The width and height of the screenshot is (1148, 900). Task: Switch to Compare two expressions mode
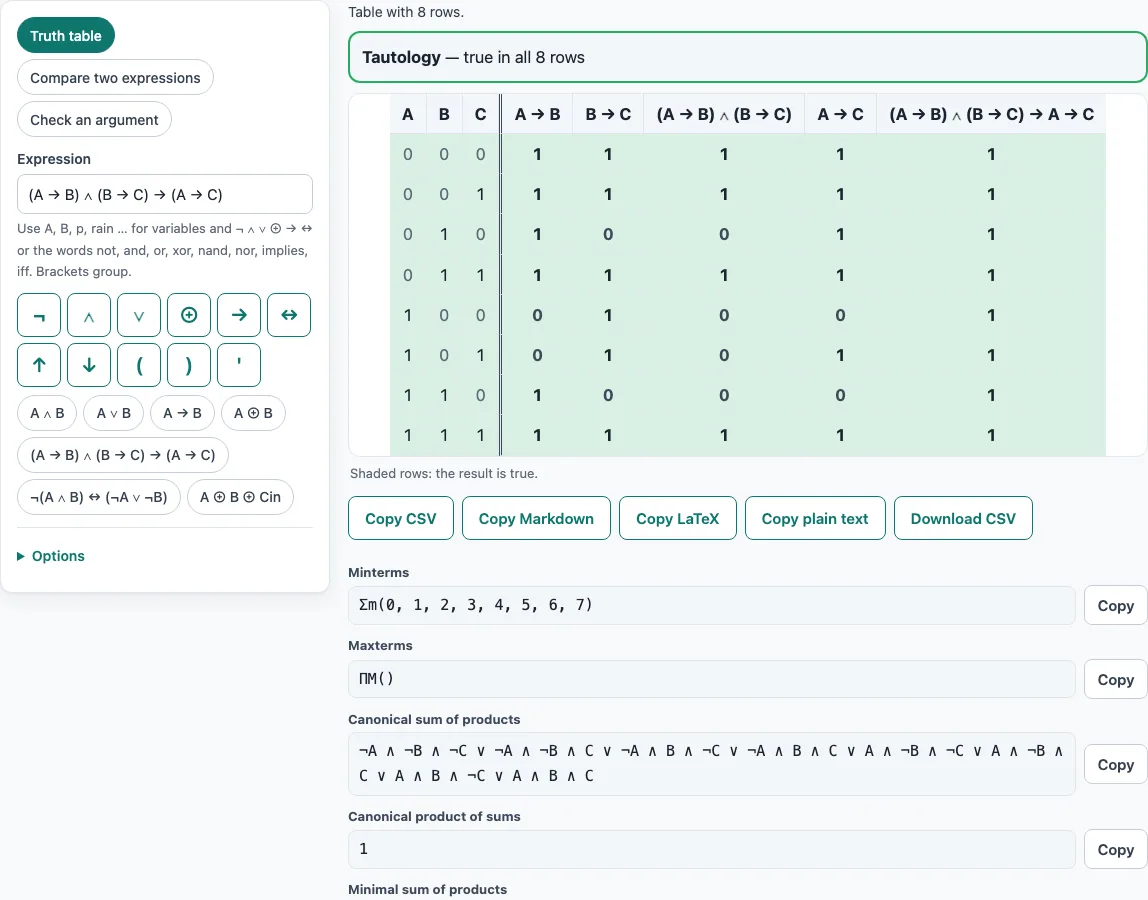(x=115, y=78)
